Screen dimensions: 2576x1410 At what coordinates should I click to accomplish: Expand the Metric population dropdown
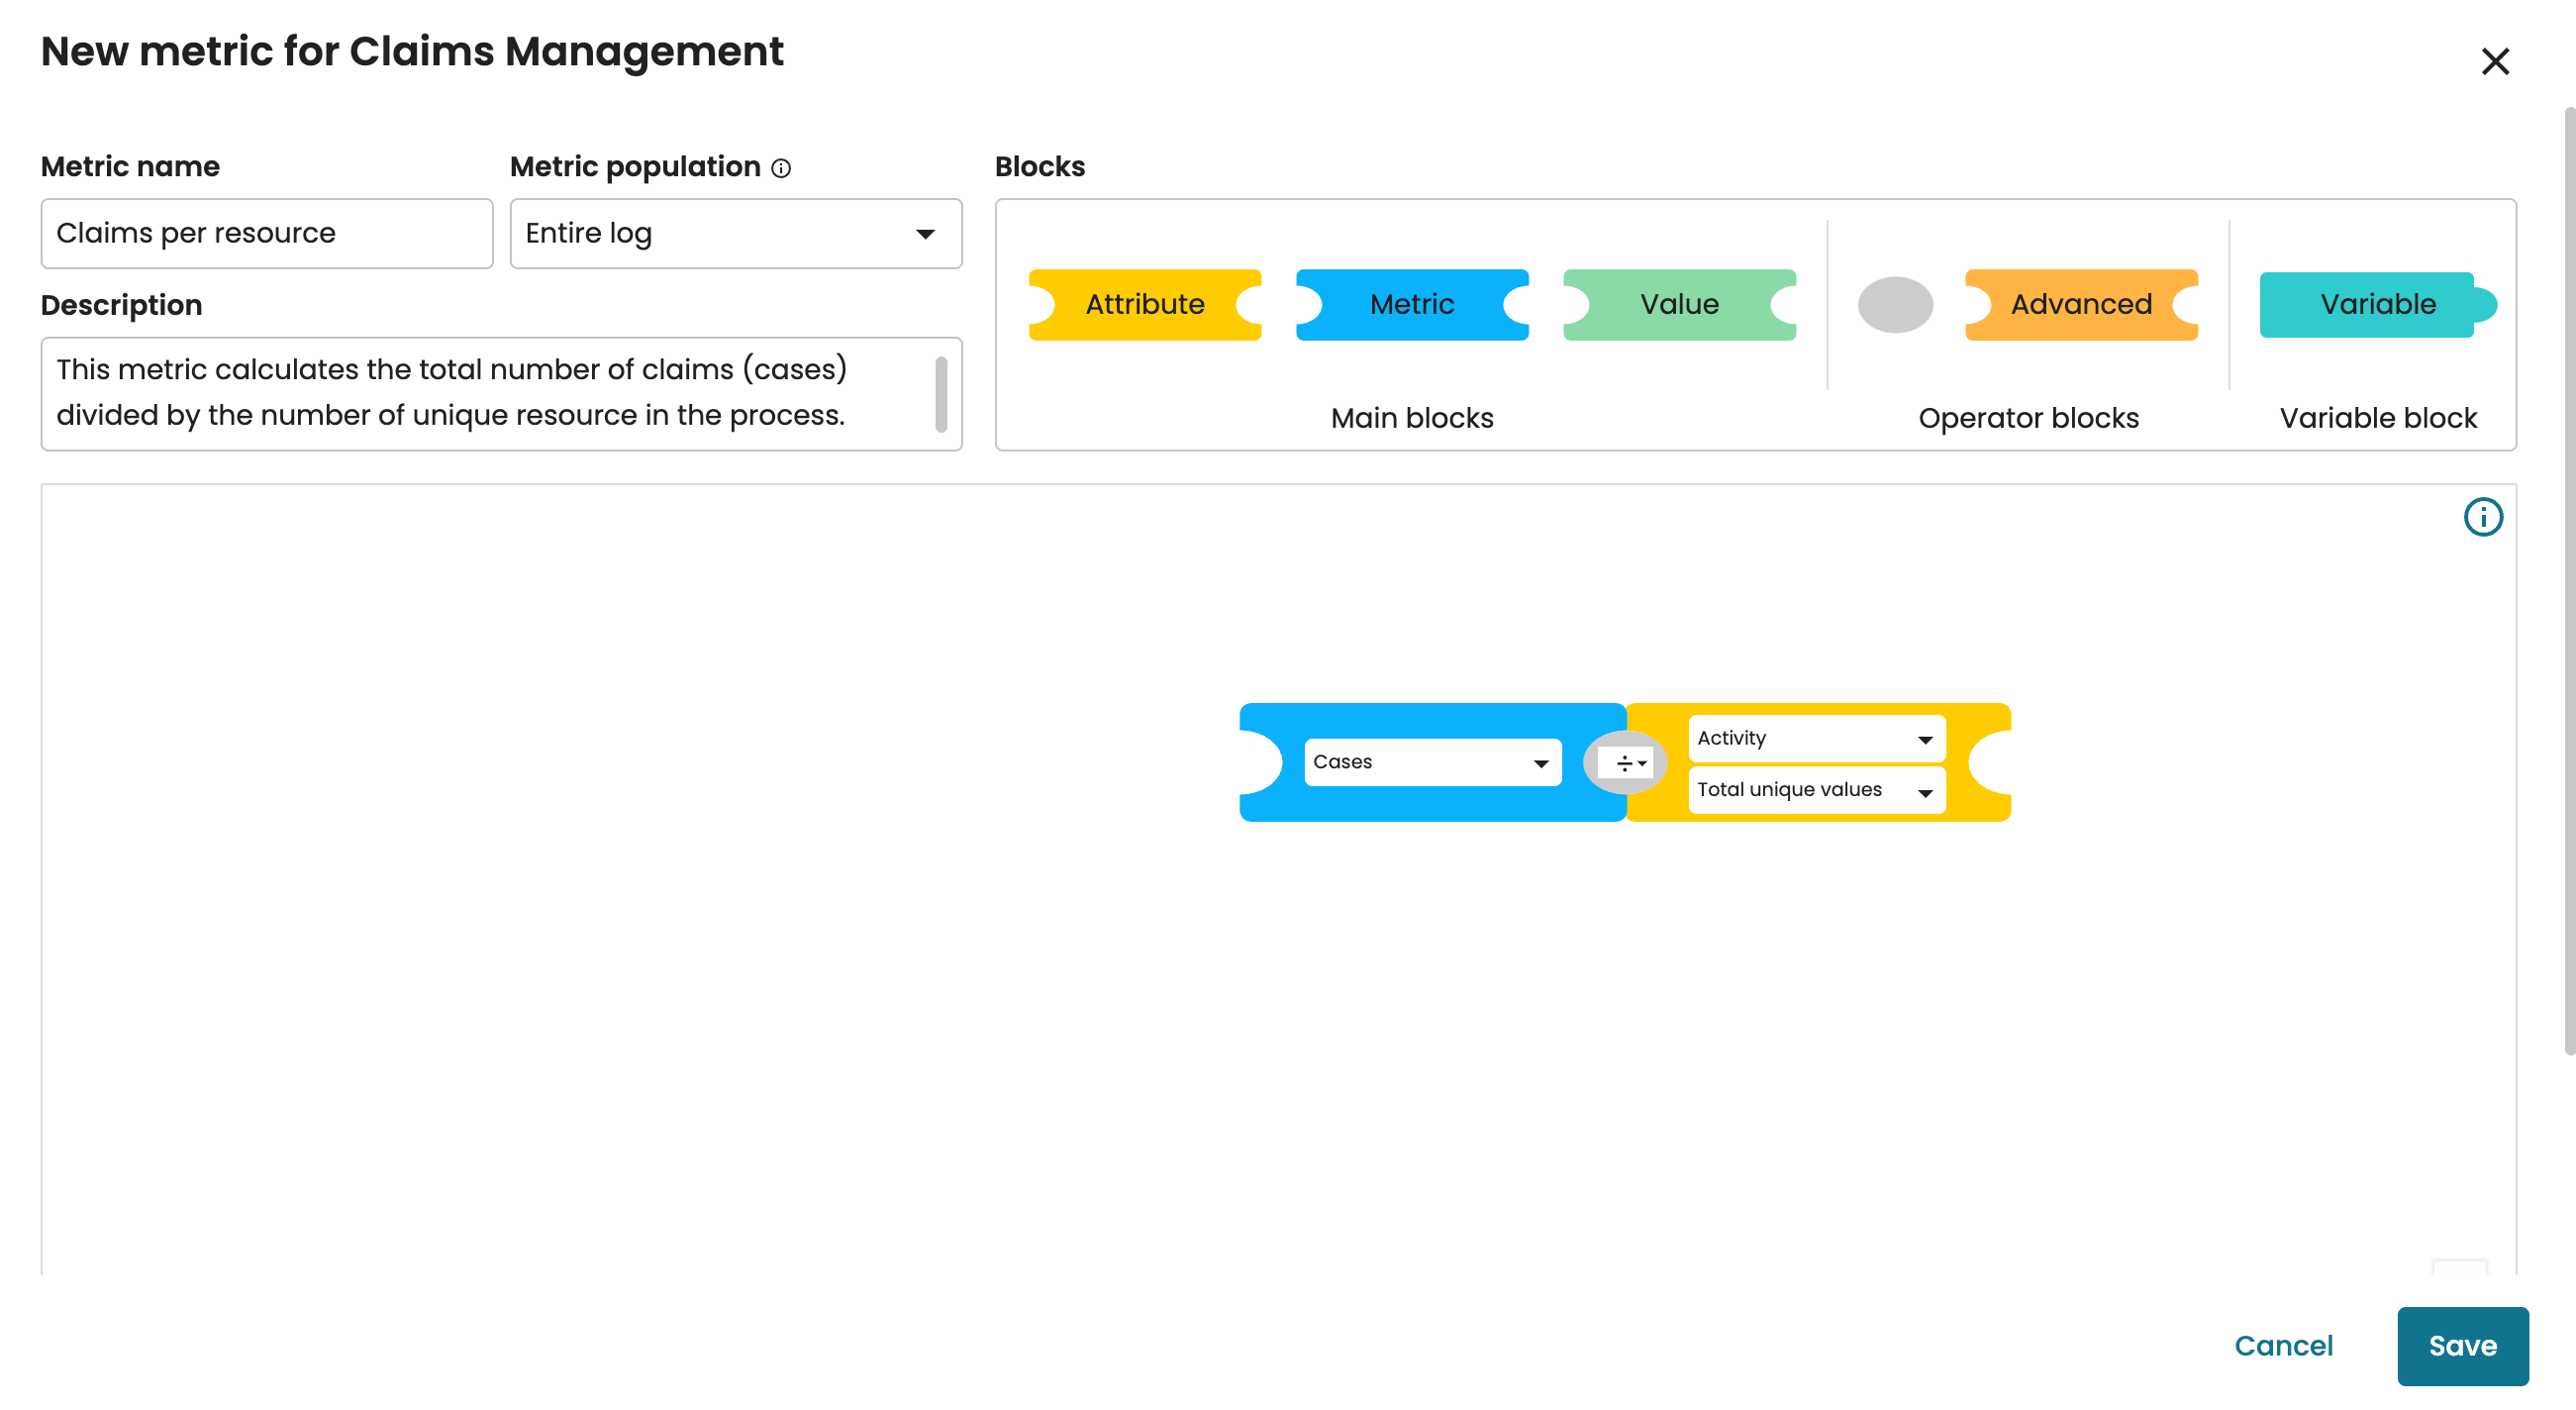tap(735, 234)
